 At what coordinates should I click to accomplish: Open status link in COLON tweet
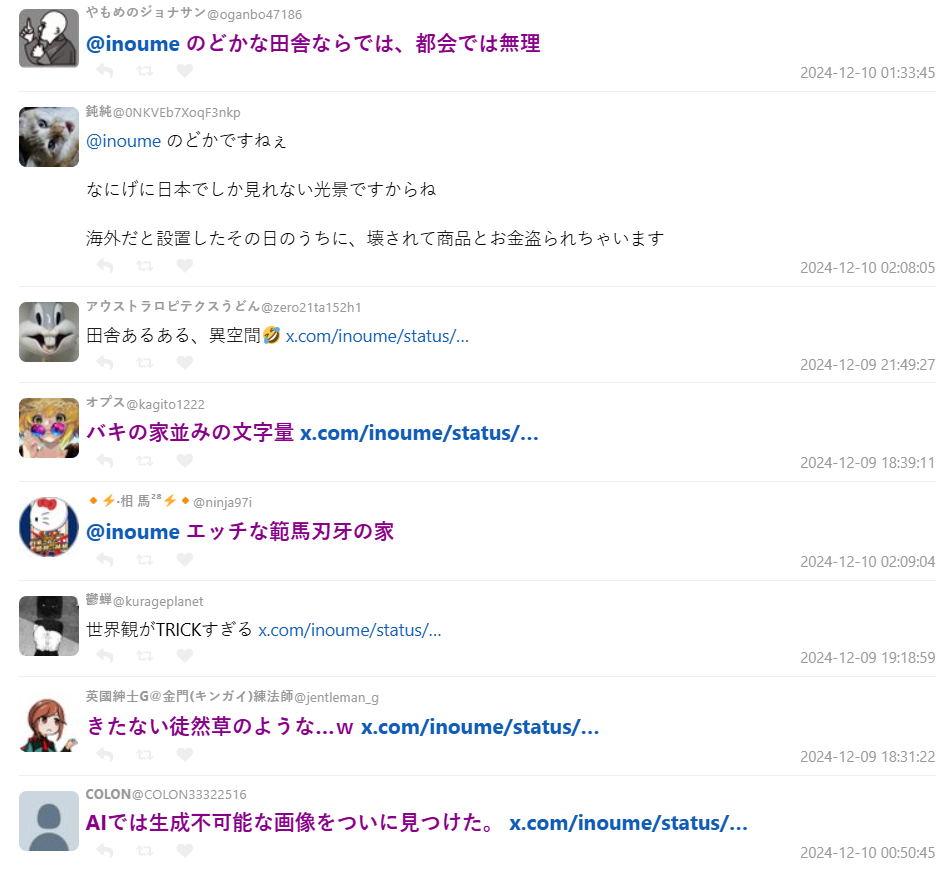(x=628, y=823)
